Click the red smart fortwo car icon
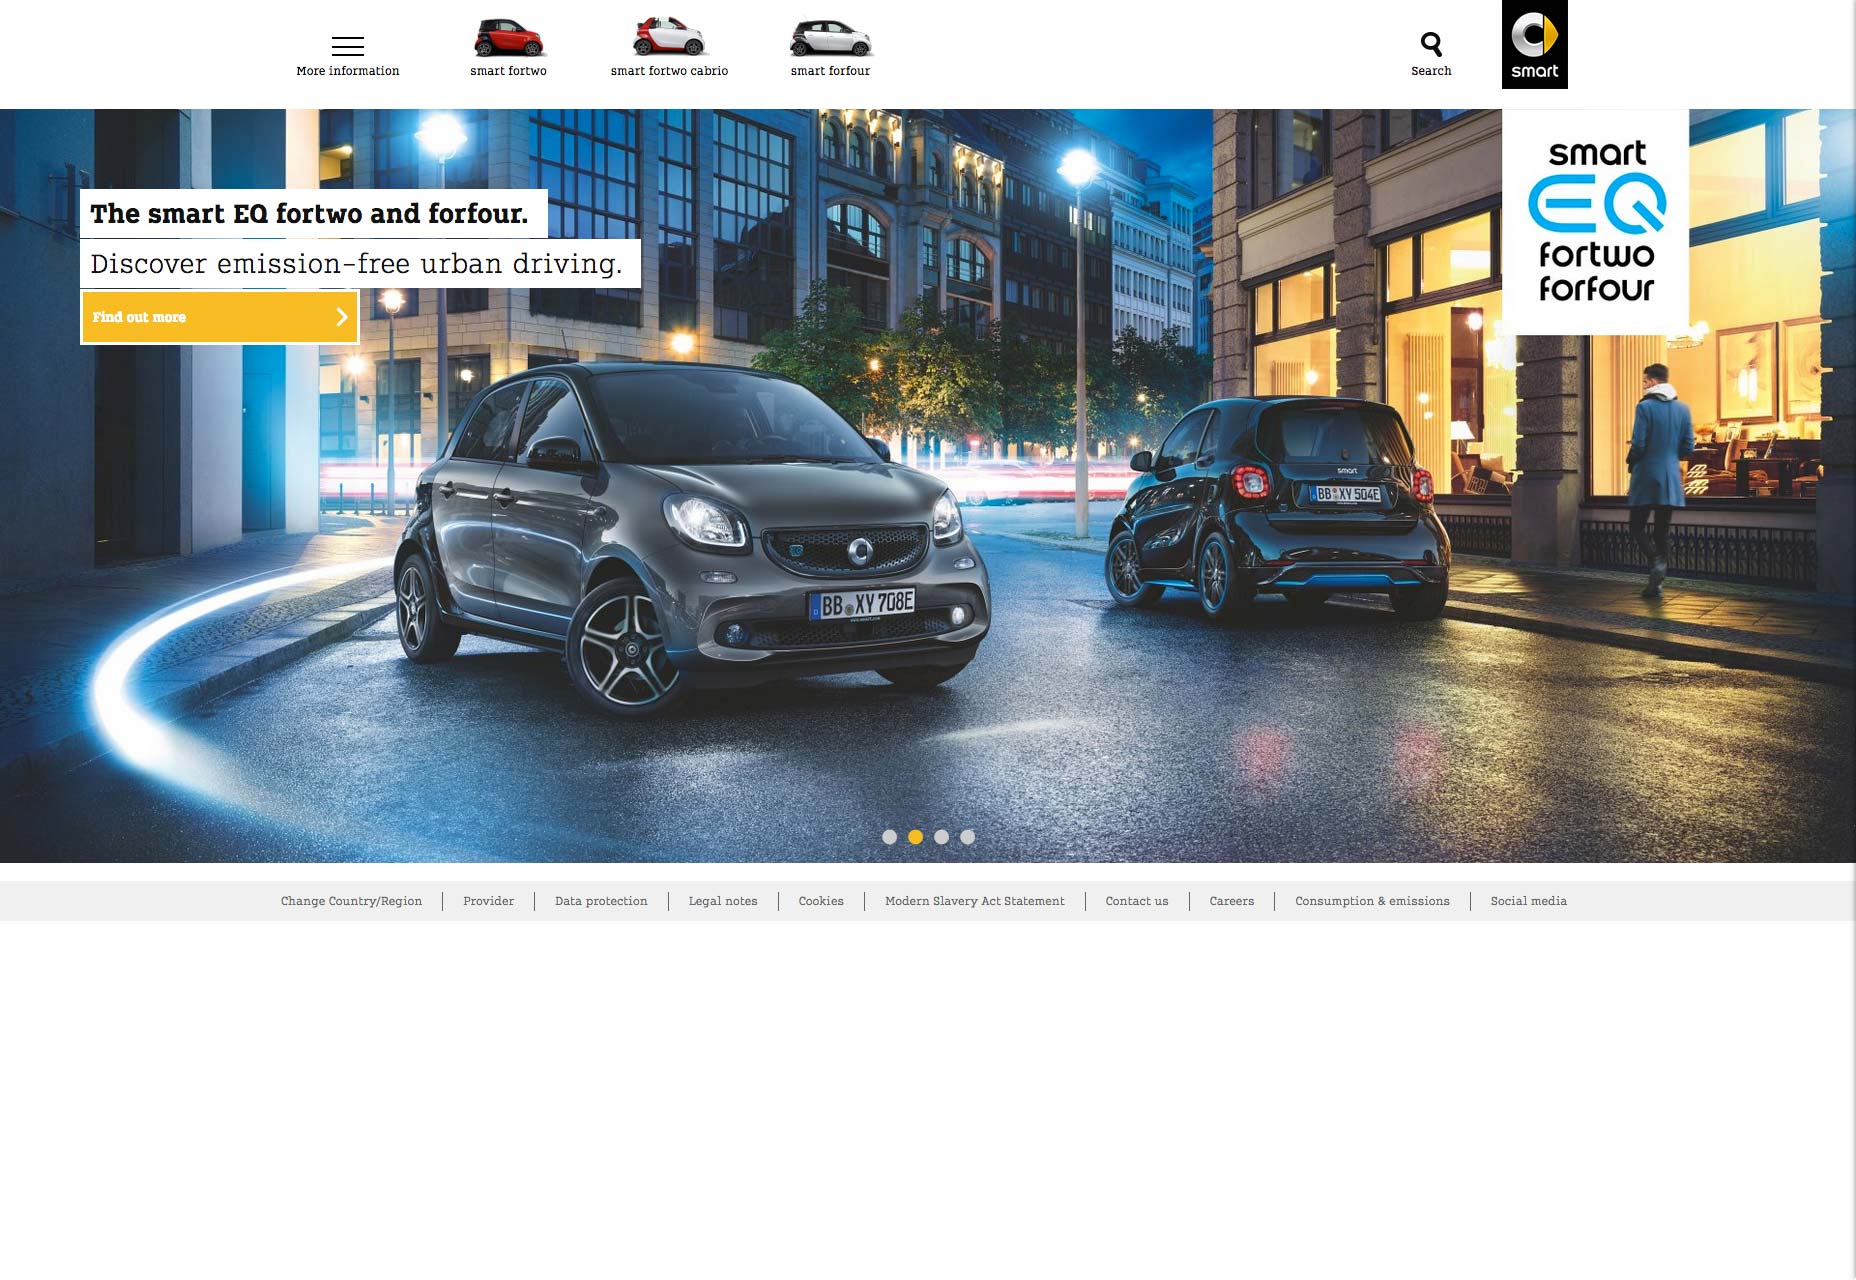Image resolution: width=1856 pixels, height=1280 pixels. [x=509, y=38]
